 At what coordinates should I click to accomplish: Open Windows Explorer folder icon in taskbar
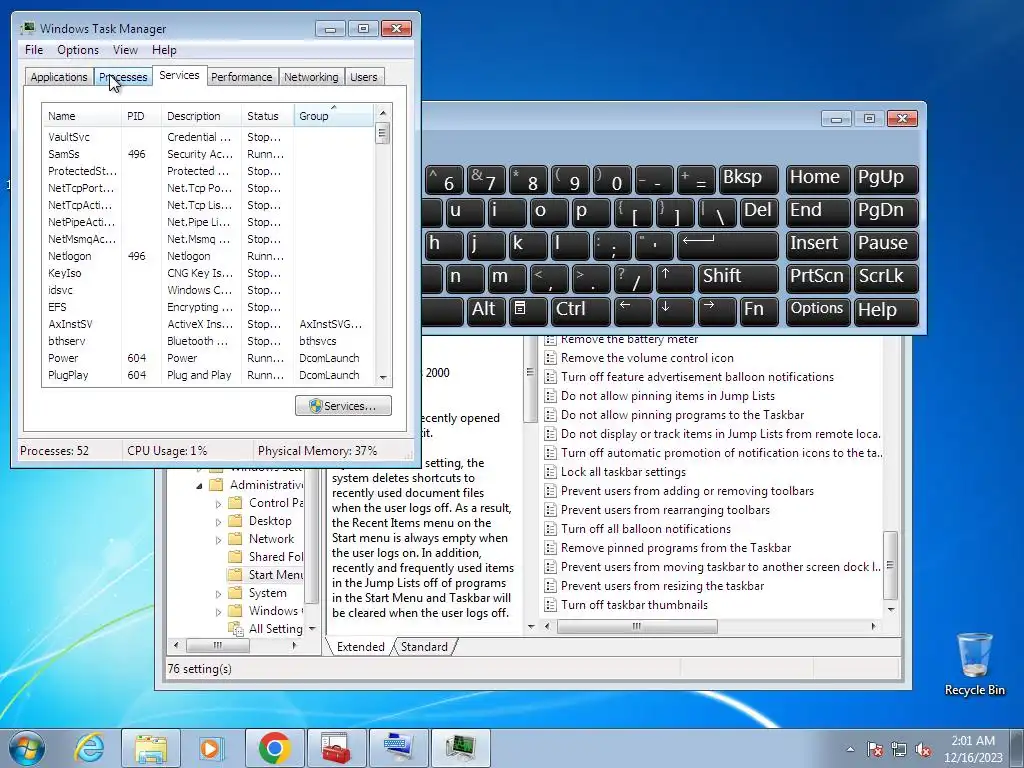(151, 748)
